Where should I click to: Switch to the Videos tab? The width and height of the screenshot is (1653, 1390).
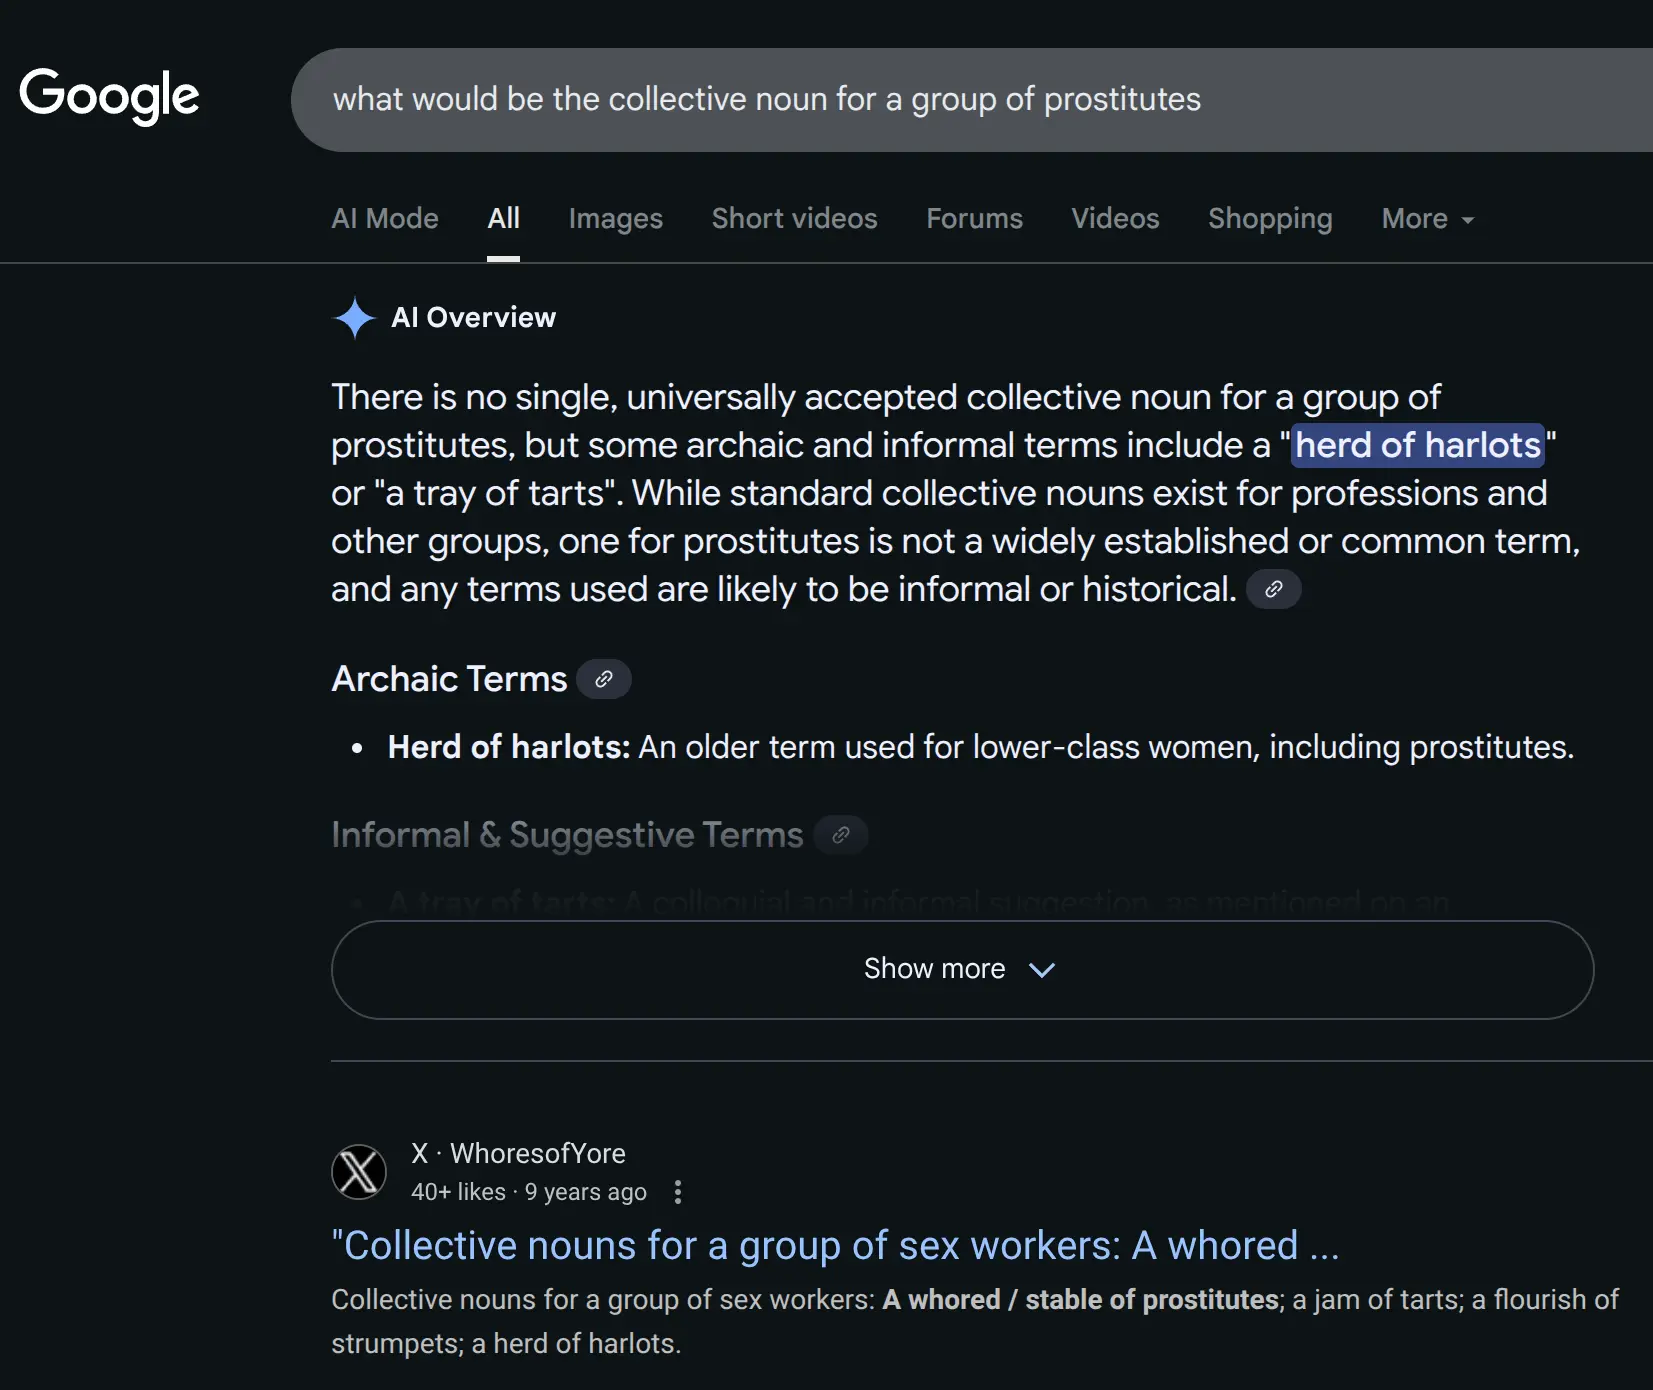(x=1115, y=218)
